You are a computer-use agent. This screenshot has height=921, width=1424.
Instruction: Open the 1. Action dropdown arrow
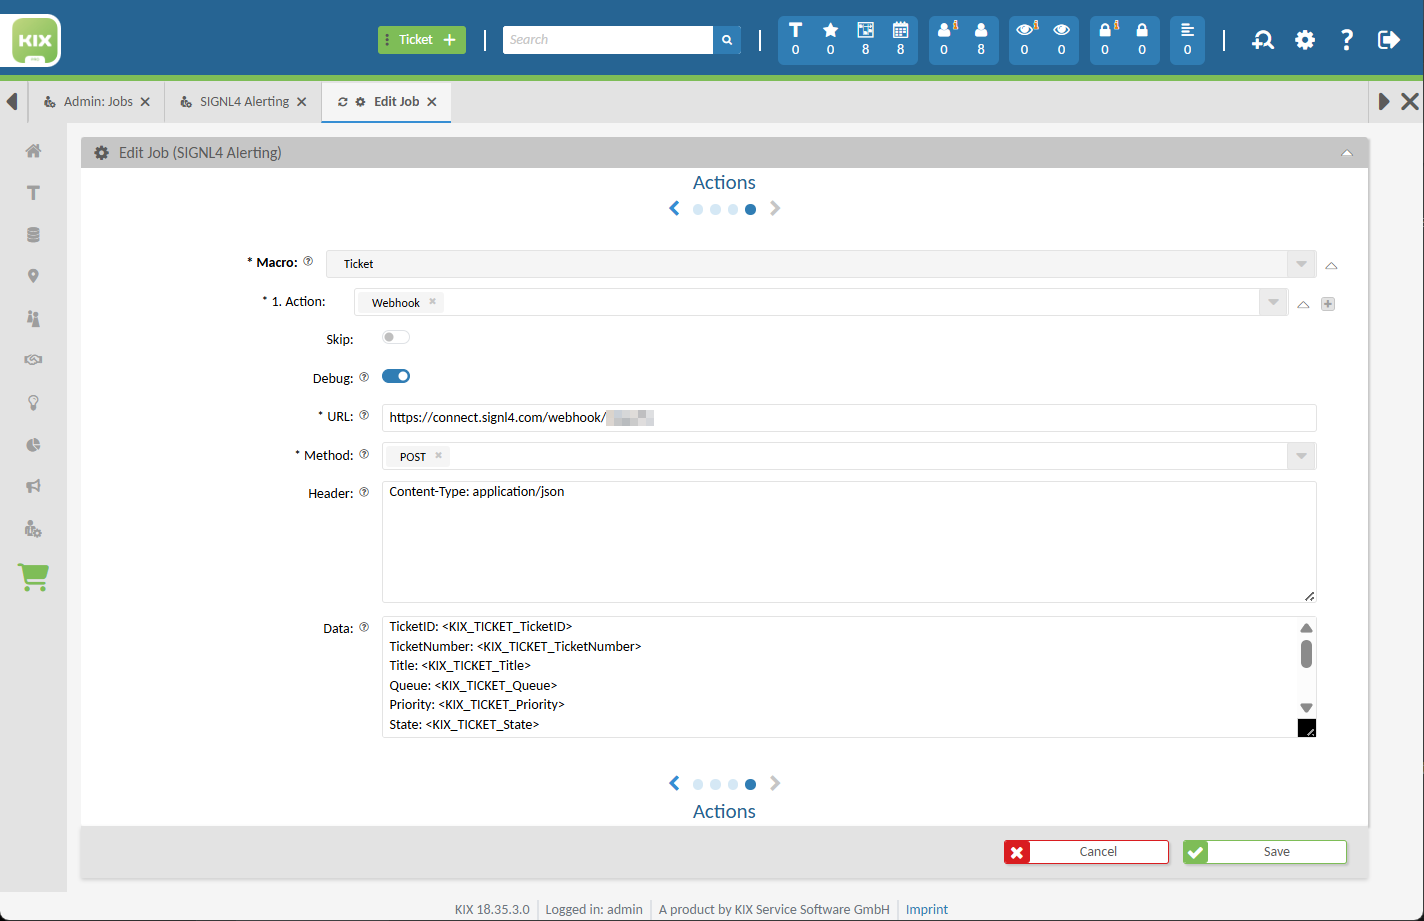point(1273,303)
